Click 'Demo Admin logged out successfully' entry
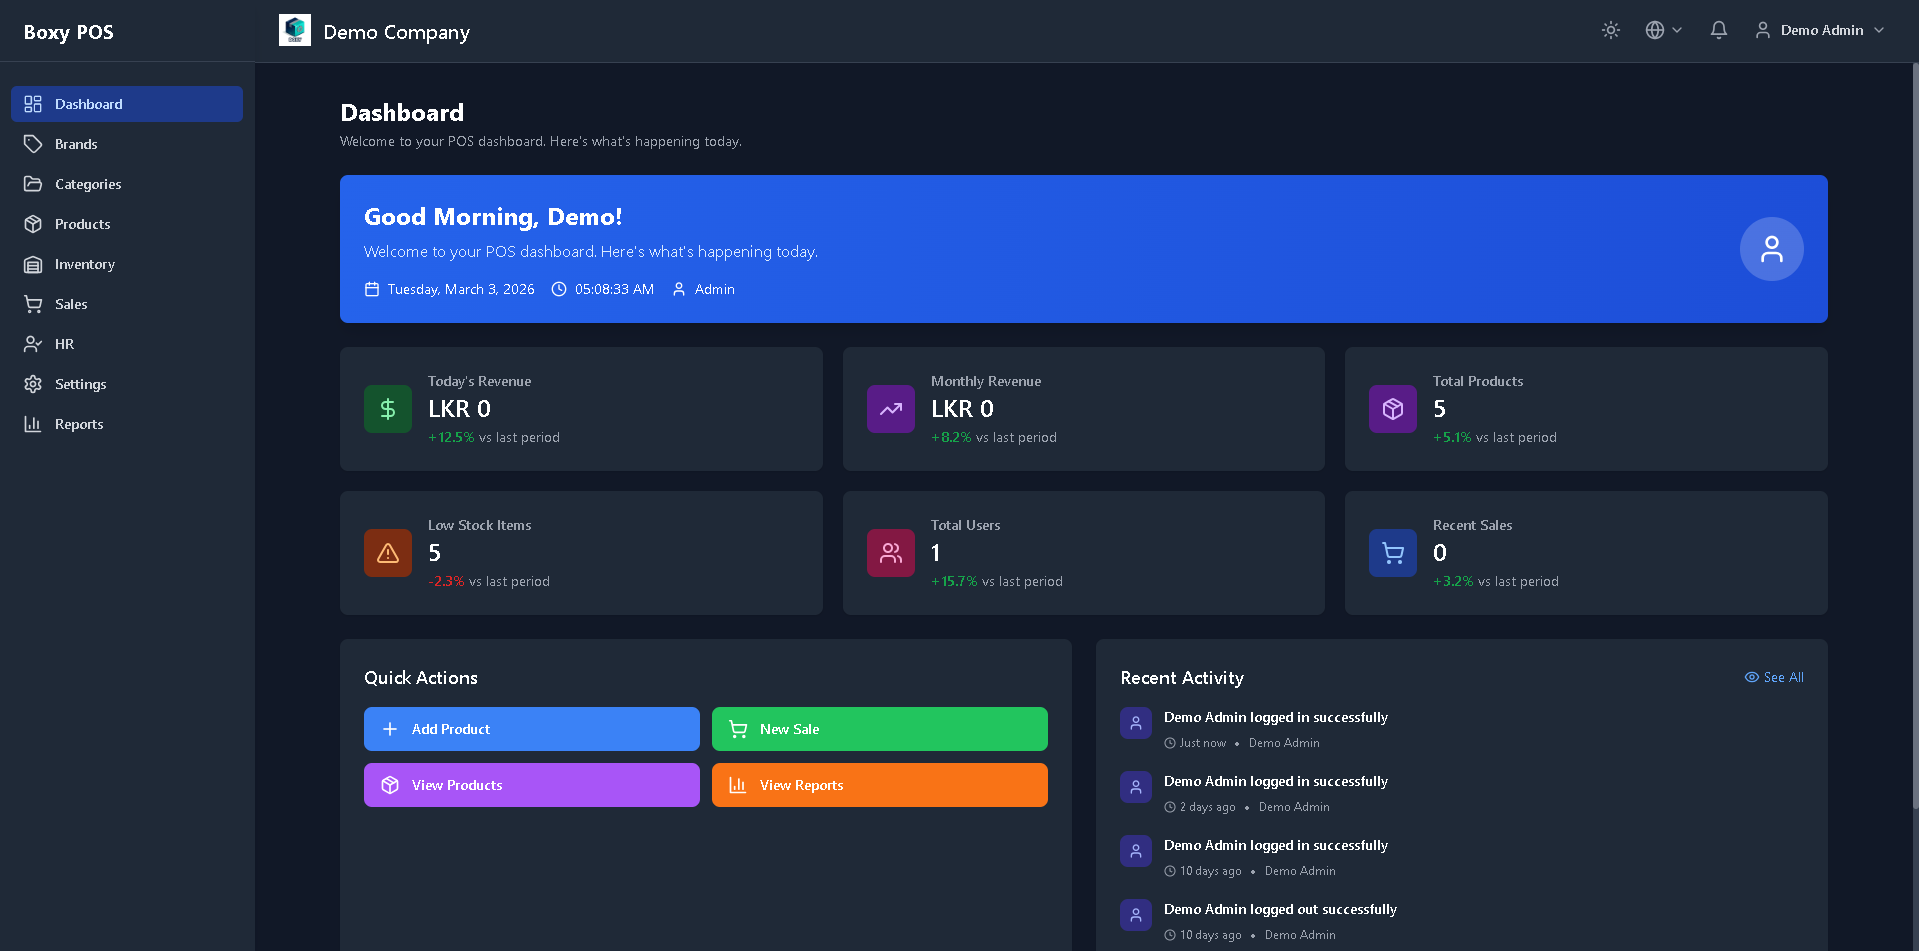Image resolution: width=1919 pixels, height=951 pixels. [1280, 909]
